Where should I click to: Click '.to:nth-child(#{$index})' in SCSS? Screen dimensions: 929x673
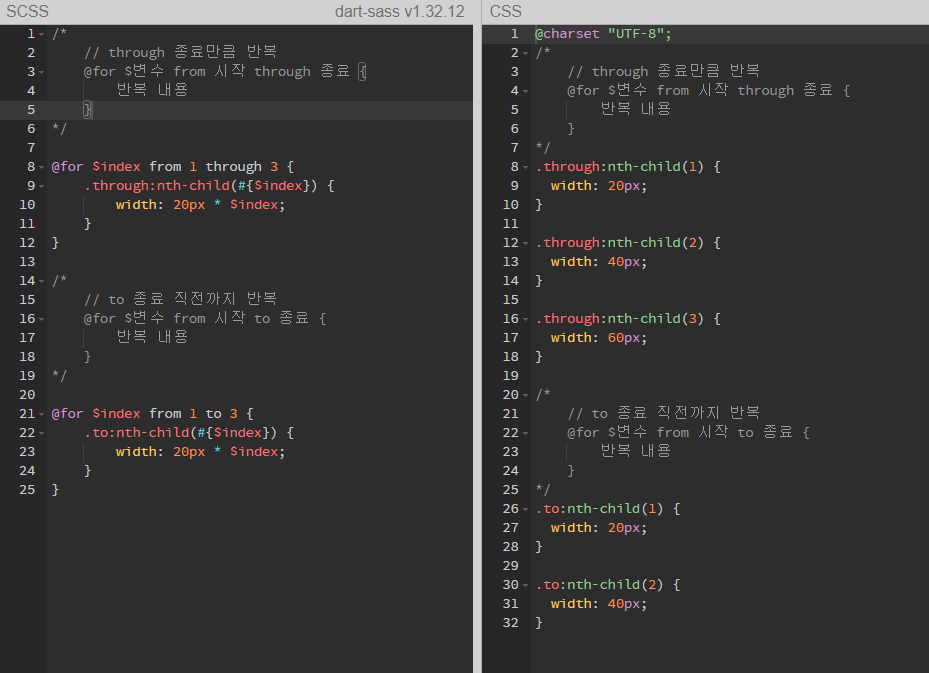tap(180, 432)
